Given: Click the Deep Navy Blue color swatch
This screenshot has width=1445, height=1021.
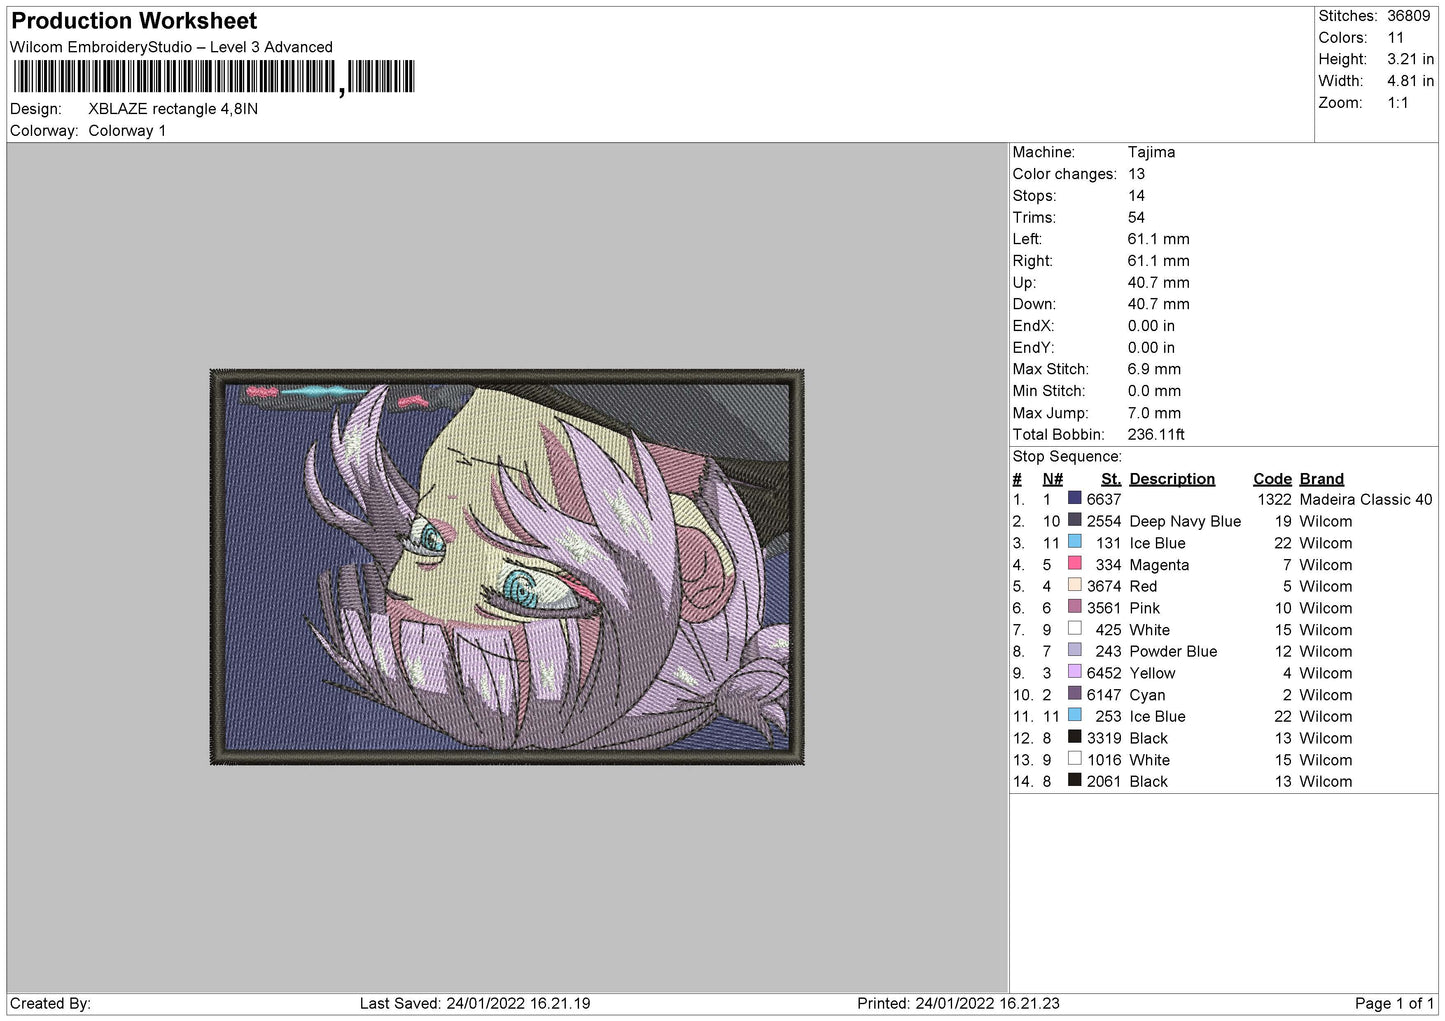Looking at the screenshot, I should 1074,520.
